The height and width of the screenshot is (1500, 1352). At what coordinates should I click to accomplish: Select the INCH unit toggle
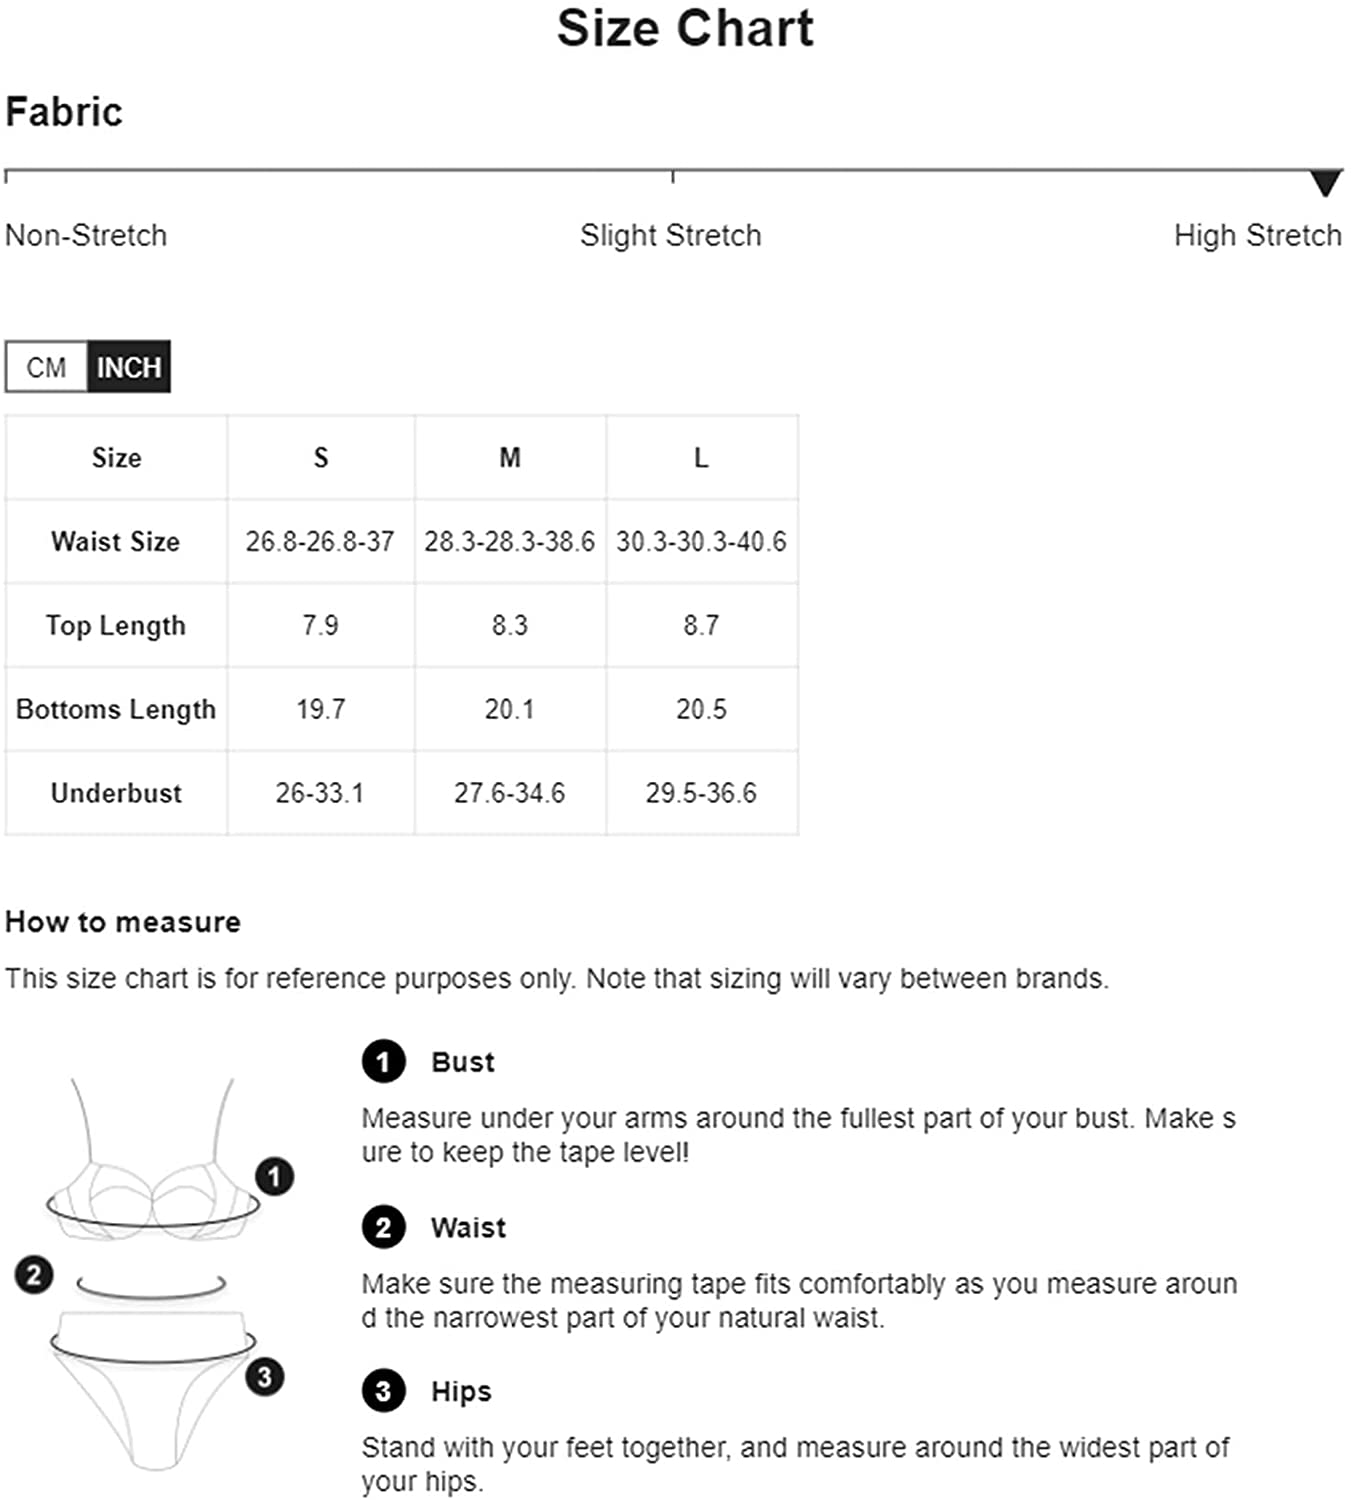click(129, 367)
